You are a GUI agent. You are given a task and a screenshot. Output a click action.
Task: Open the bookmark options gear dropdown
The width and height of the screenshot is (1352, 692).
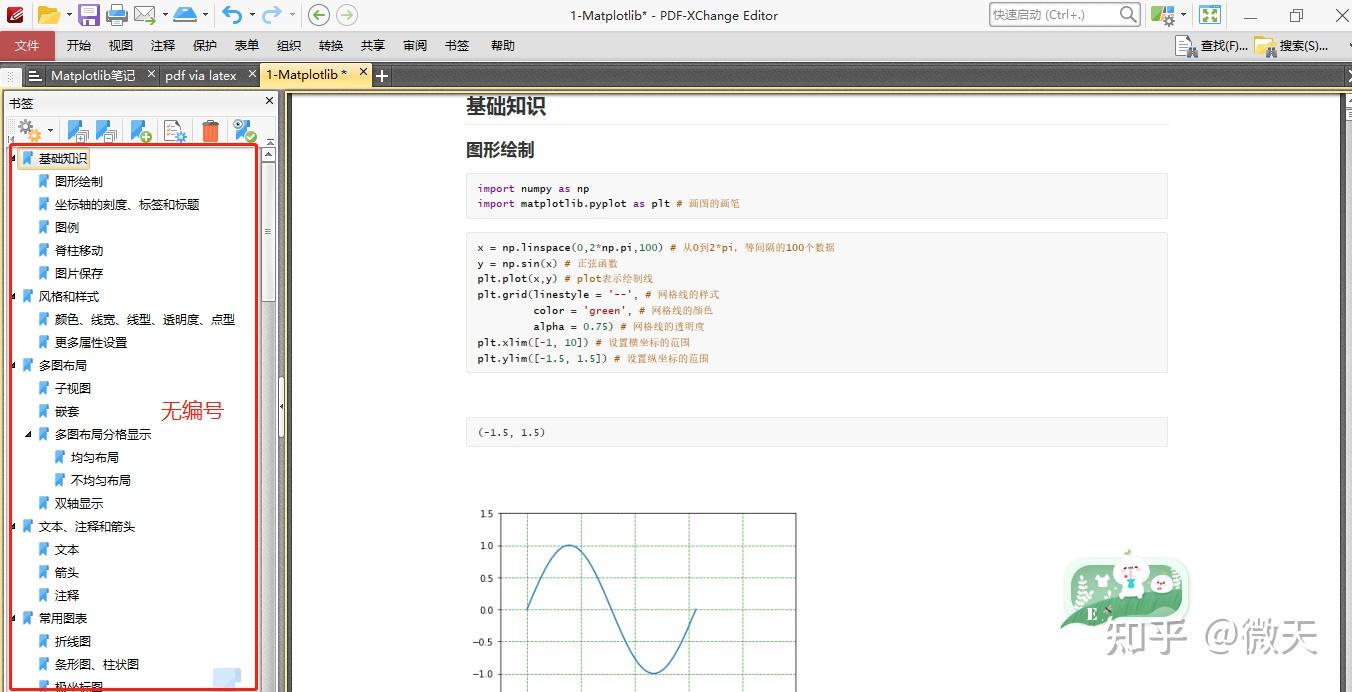pyautogui.click(x=34, y=131)
